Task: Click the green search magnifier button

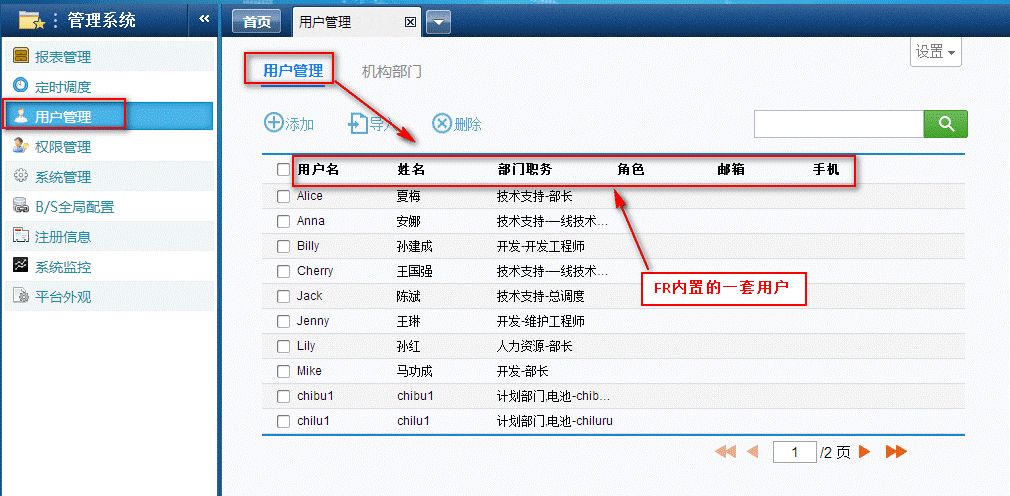Action: pyautogui.click(x=945, y=124)
